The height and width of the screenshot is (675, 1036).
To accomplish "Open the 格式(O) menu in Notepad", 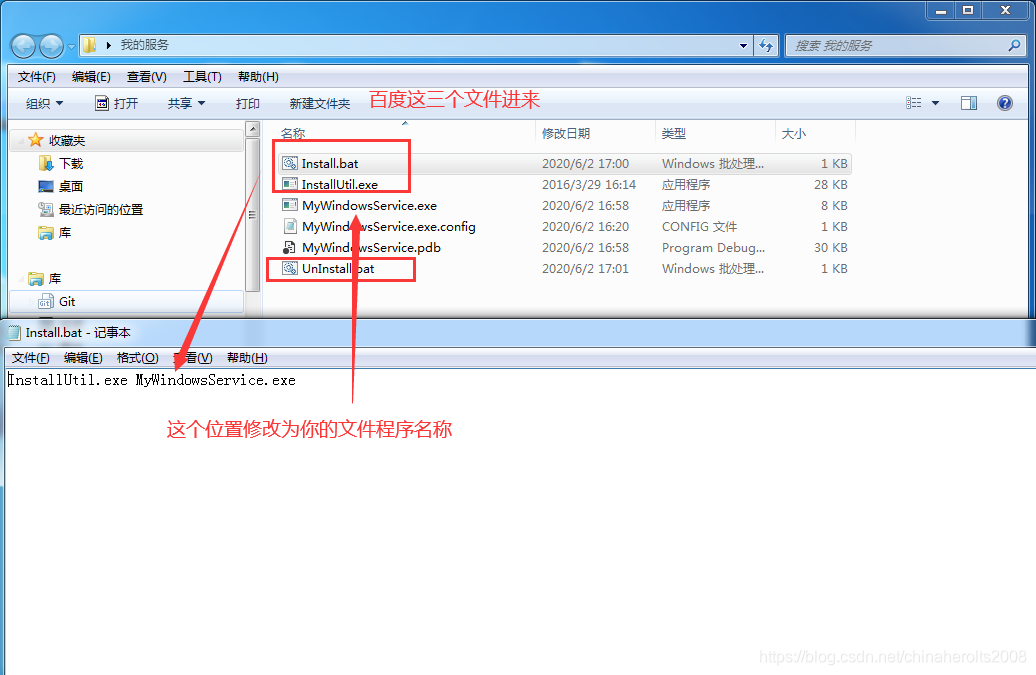I will point(137,358).
